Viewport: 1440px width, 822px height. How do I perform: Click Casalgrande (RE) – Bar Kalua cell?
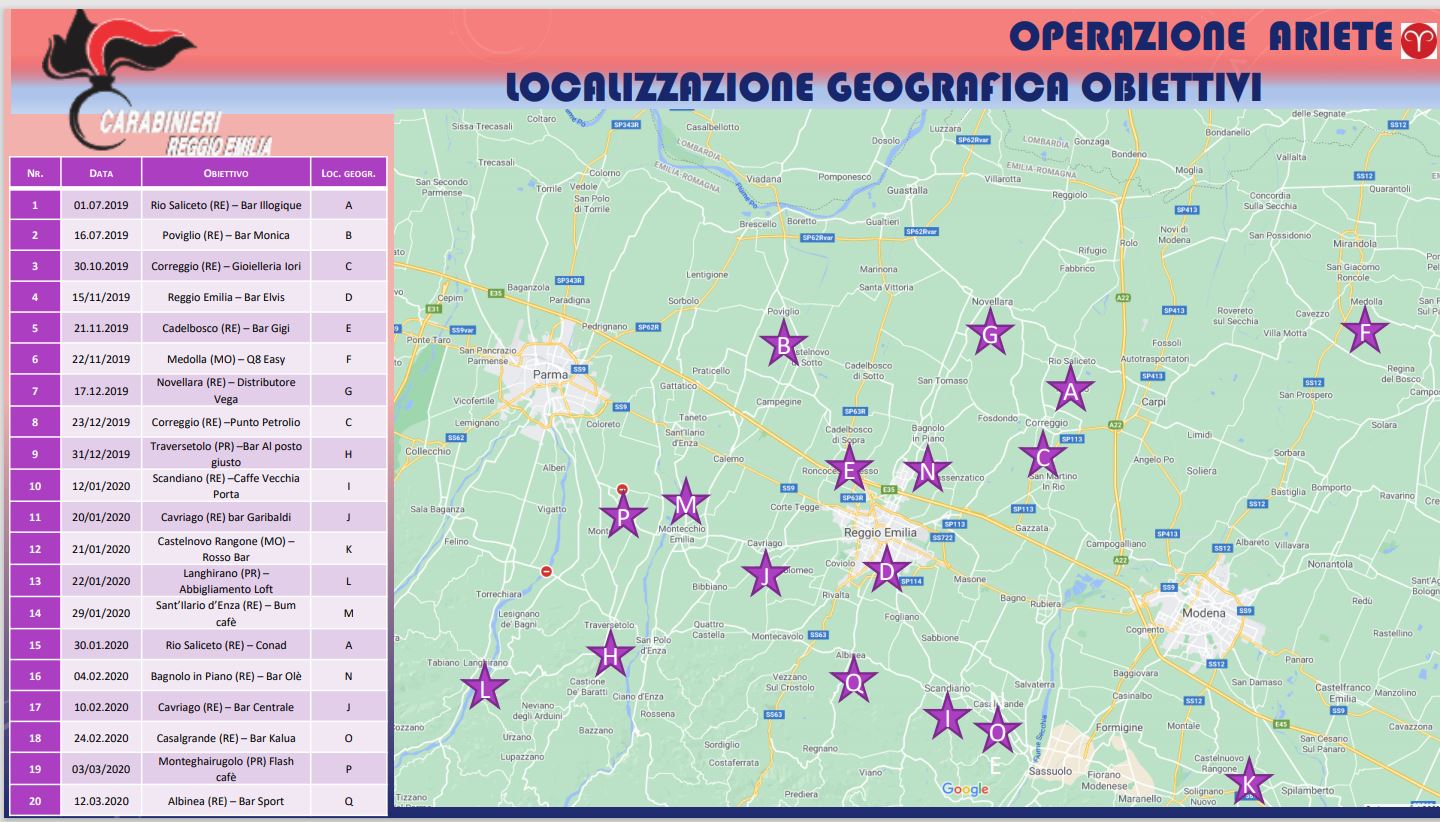tap(226, 738)
